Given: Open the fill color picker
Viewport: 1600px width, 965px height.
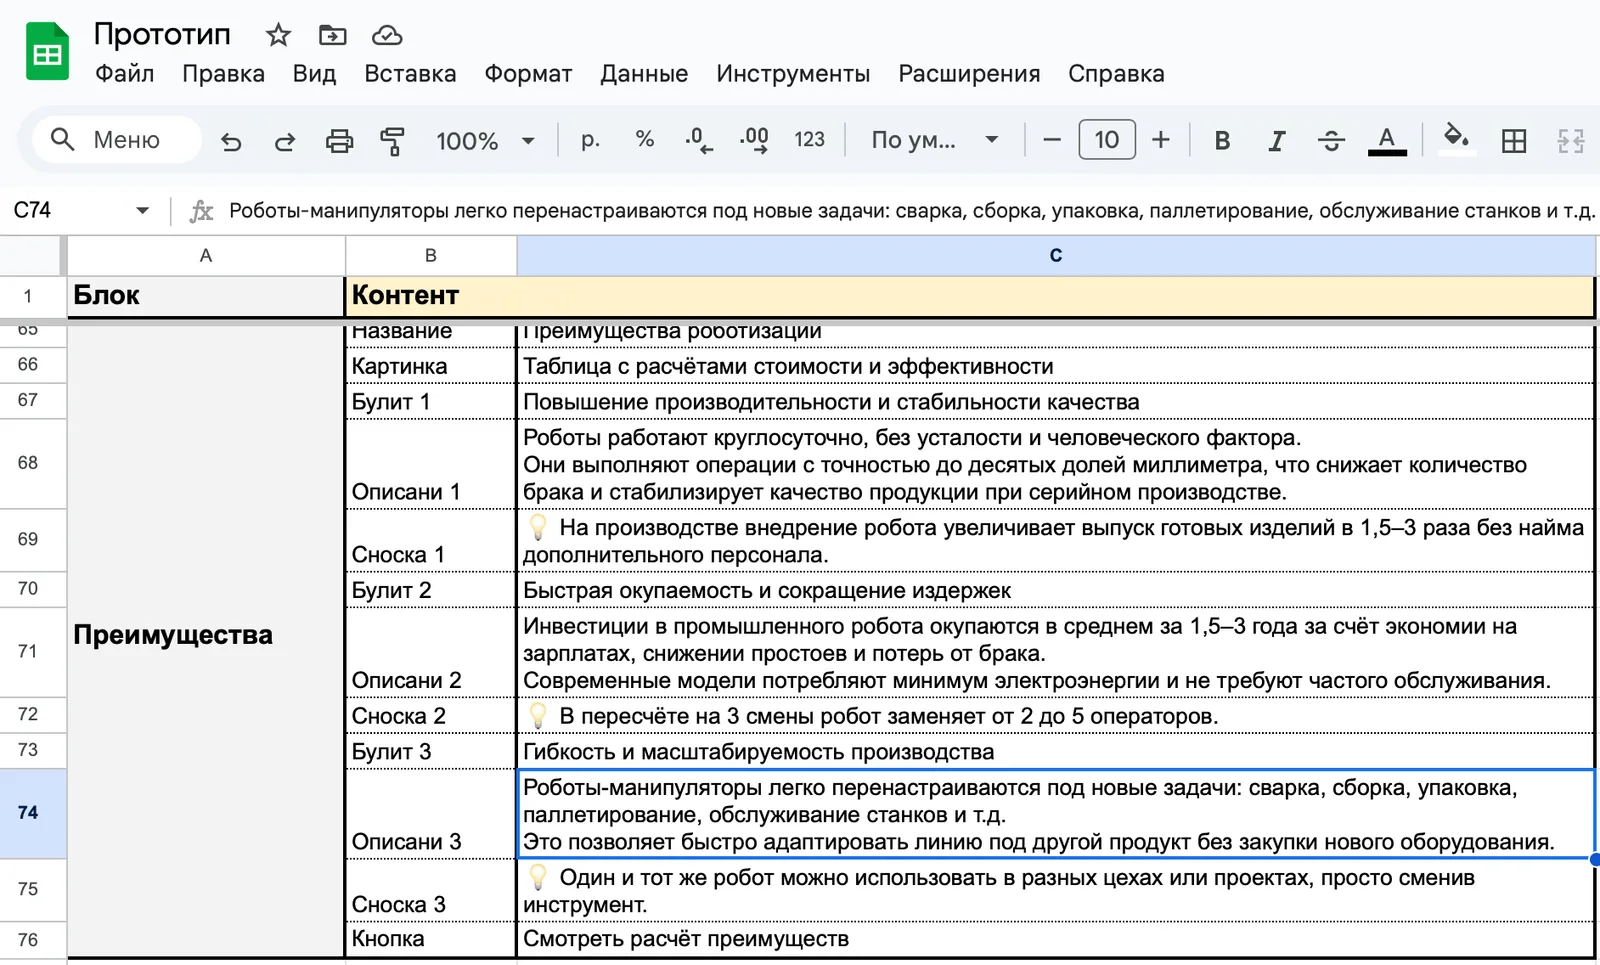Looking at the screenshot, I should pos(1457,138).
